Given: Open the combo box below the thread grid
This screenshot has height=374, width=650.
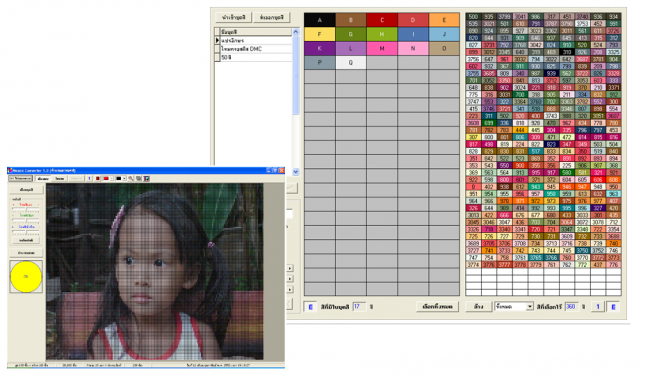Looking at the screenshot, I should (x=514, y=306).
